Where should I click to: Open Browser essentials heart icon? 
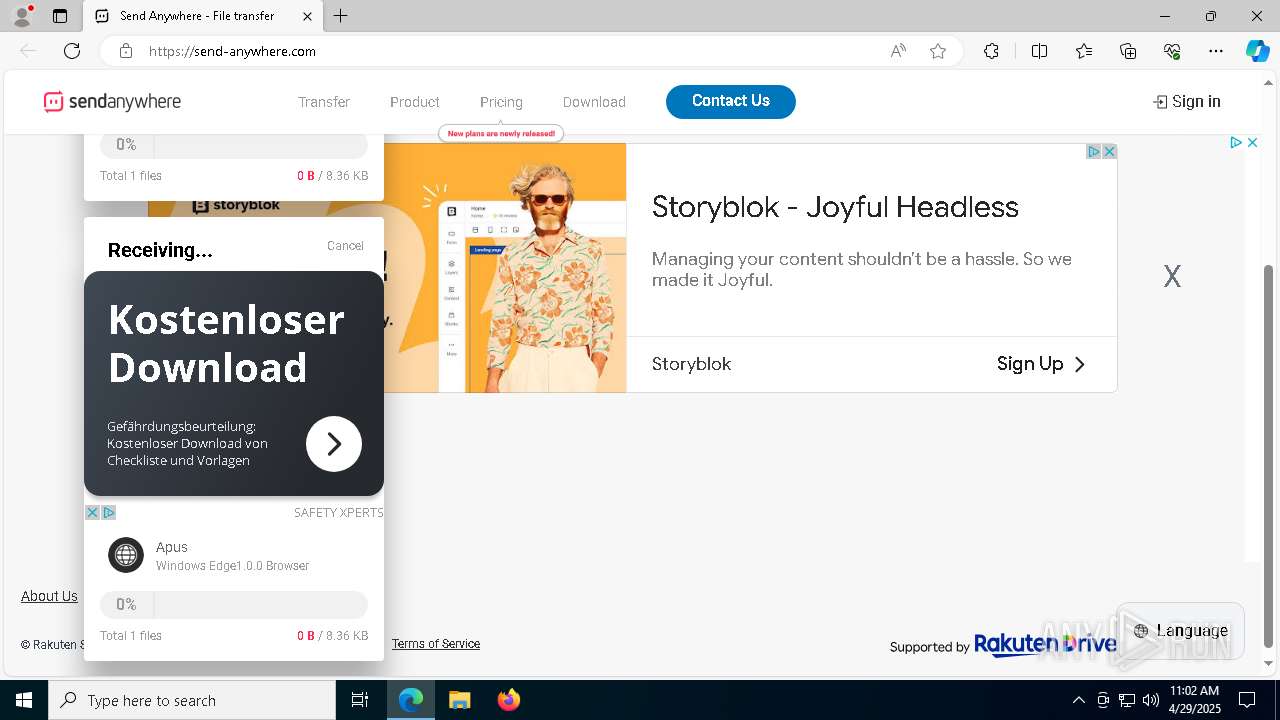1172,51
